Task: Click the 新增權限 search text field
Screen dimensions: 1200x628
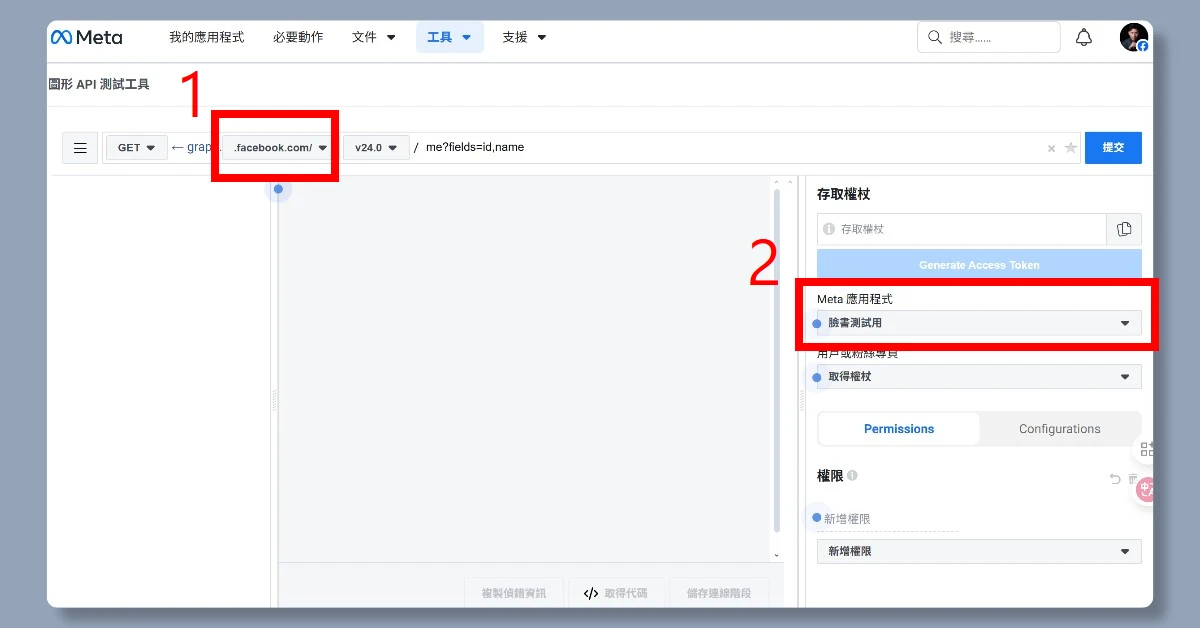Action: coord(888,519)
